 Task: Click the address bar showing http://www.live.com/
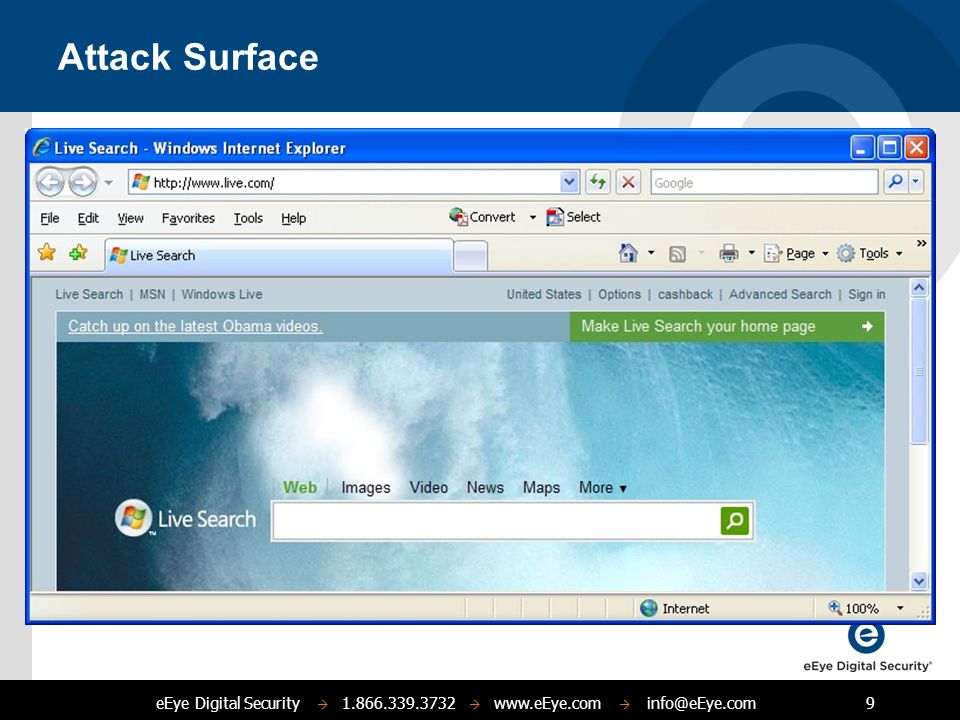click(x=343, y=182)
